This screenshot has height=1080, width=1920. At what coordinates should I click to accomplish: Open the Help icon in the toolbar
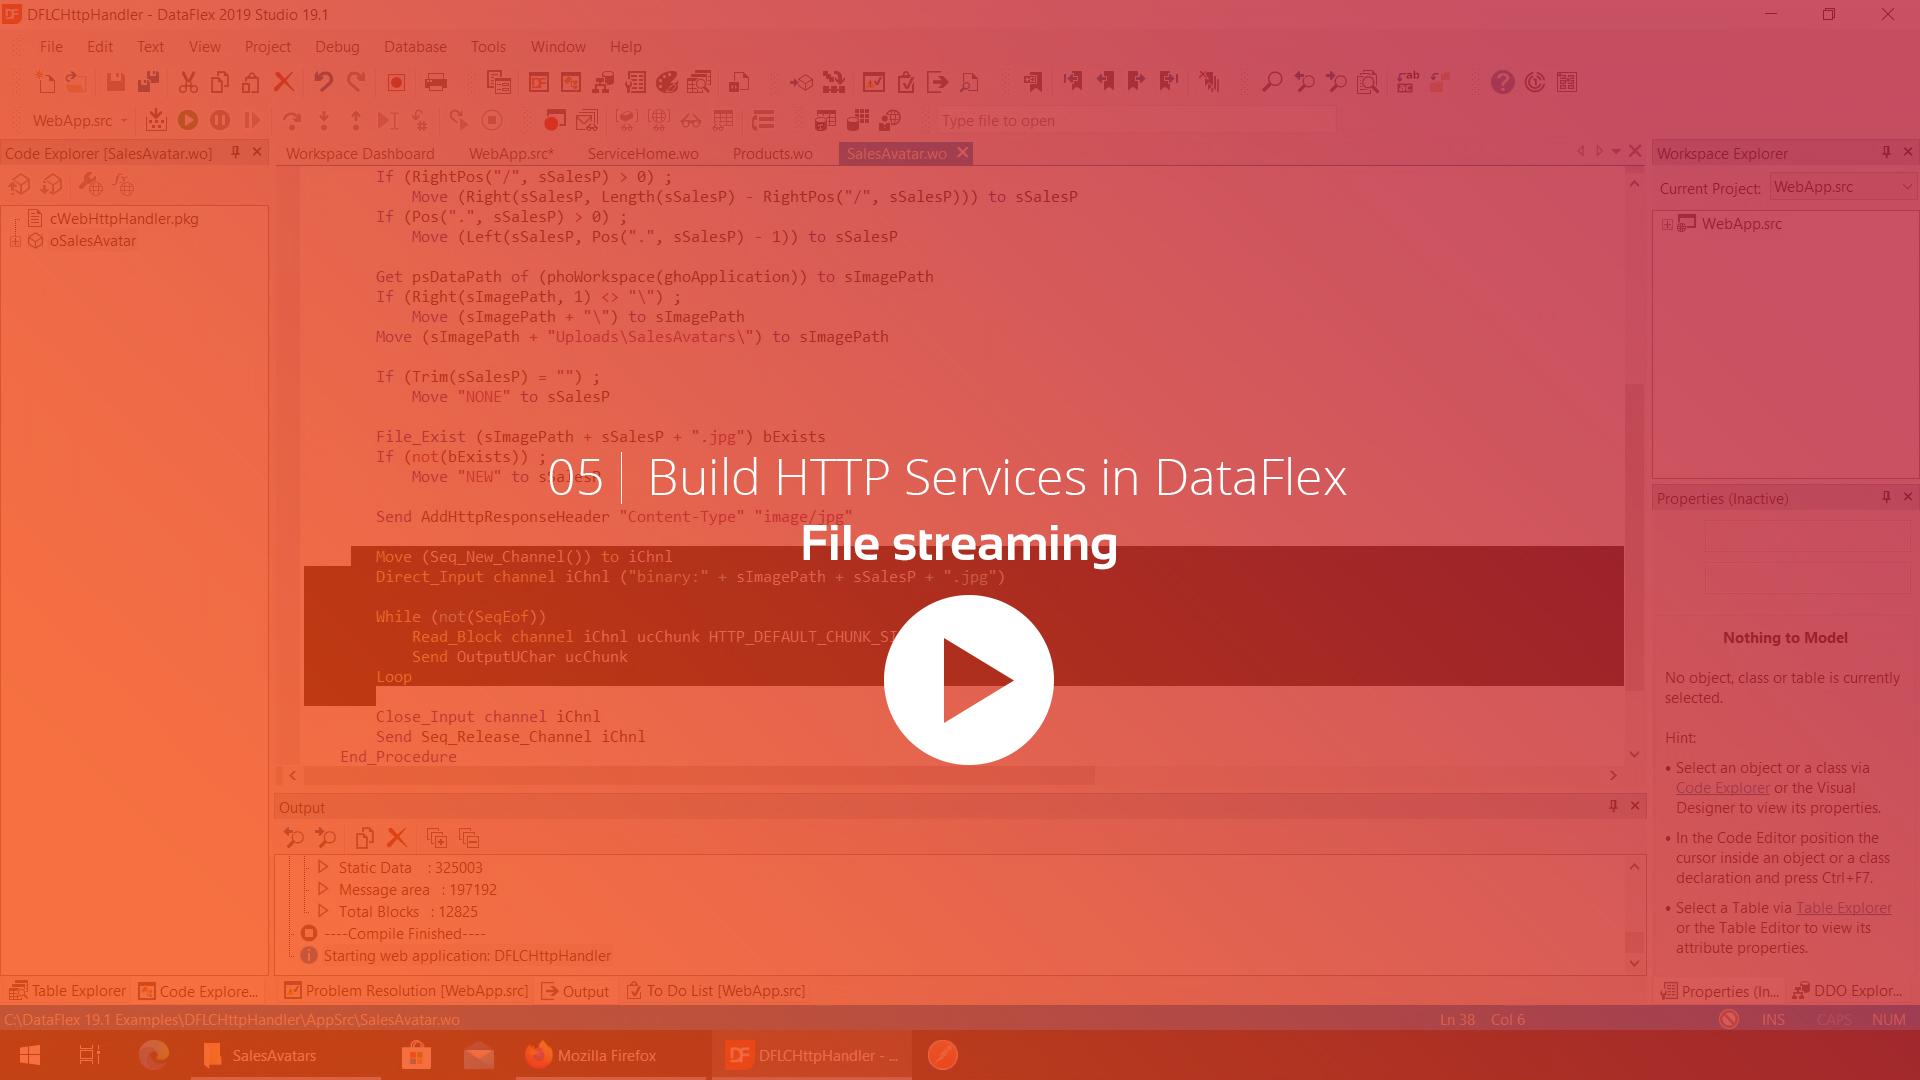(1503, 82)
